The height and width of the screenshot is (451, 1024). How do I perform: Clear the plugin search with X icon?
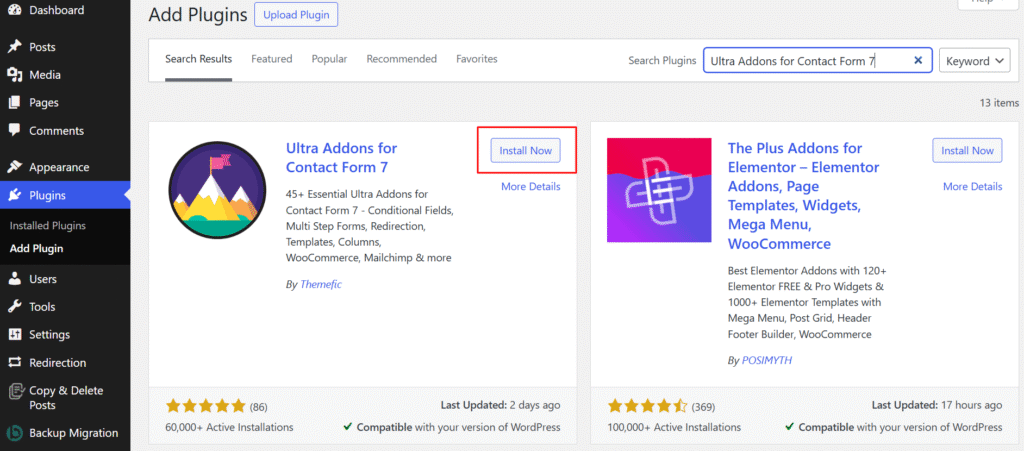click(918, 60)
